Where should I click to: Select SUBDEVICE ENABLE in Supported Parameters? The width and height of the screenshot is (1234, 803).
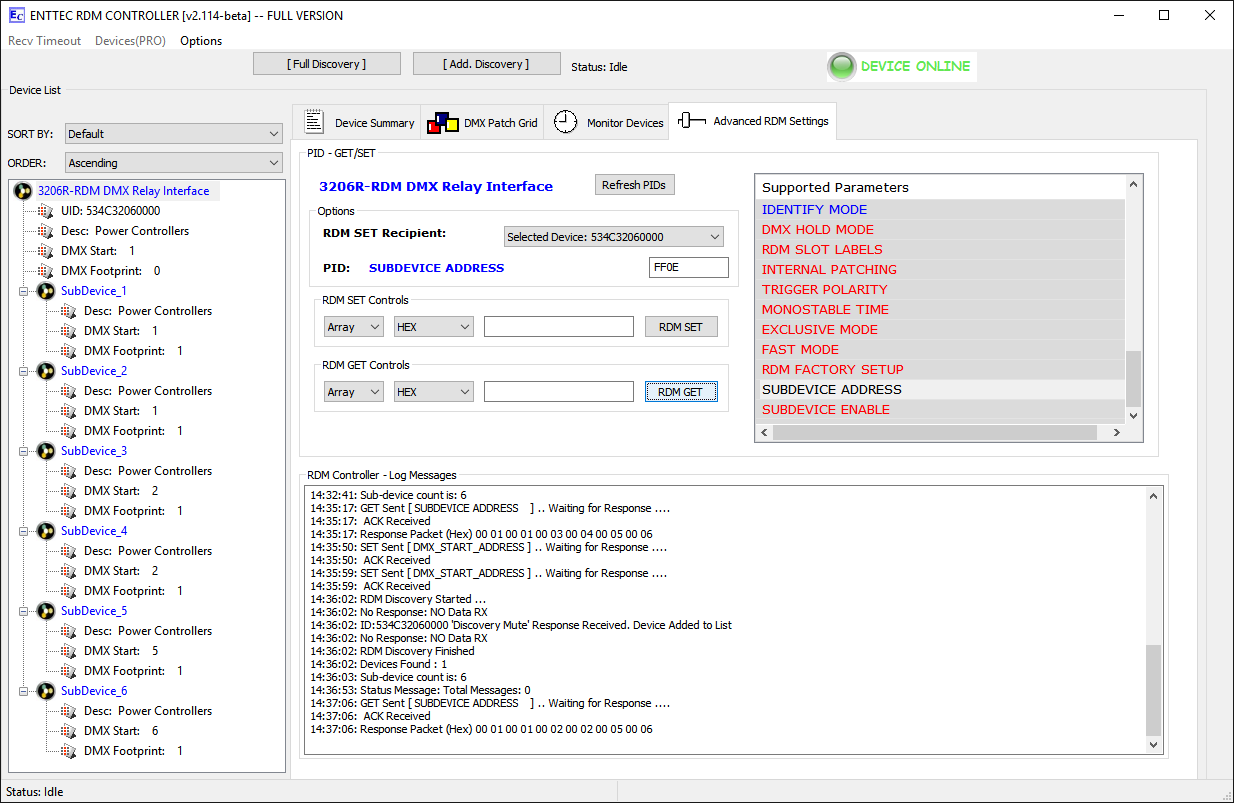pyautogui.click(x=825, y=410)
